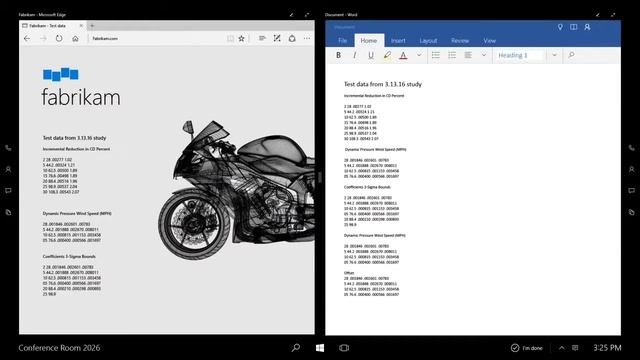Open the Share person icon in Word
The height and width of the screenshot is (360, 640).
pyautogui.click(x=587, y=27)
